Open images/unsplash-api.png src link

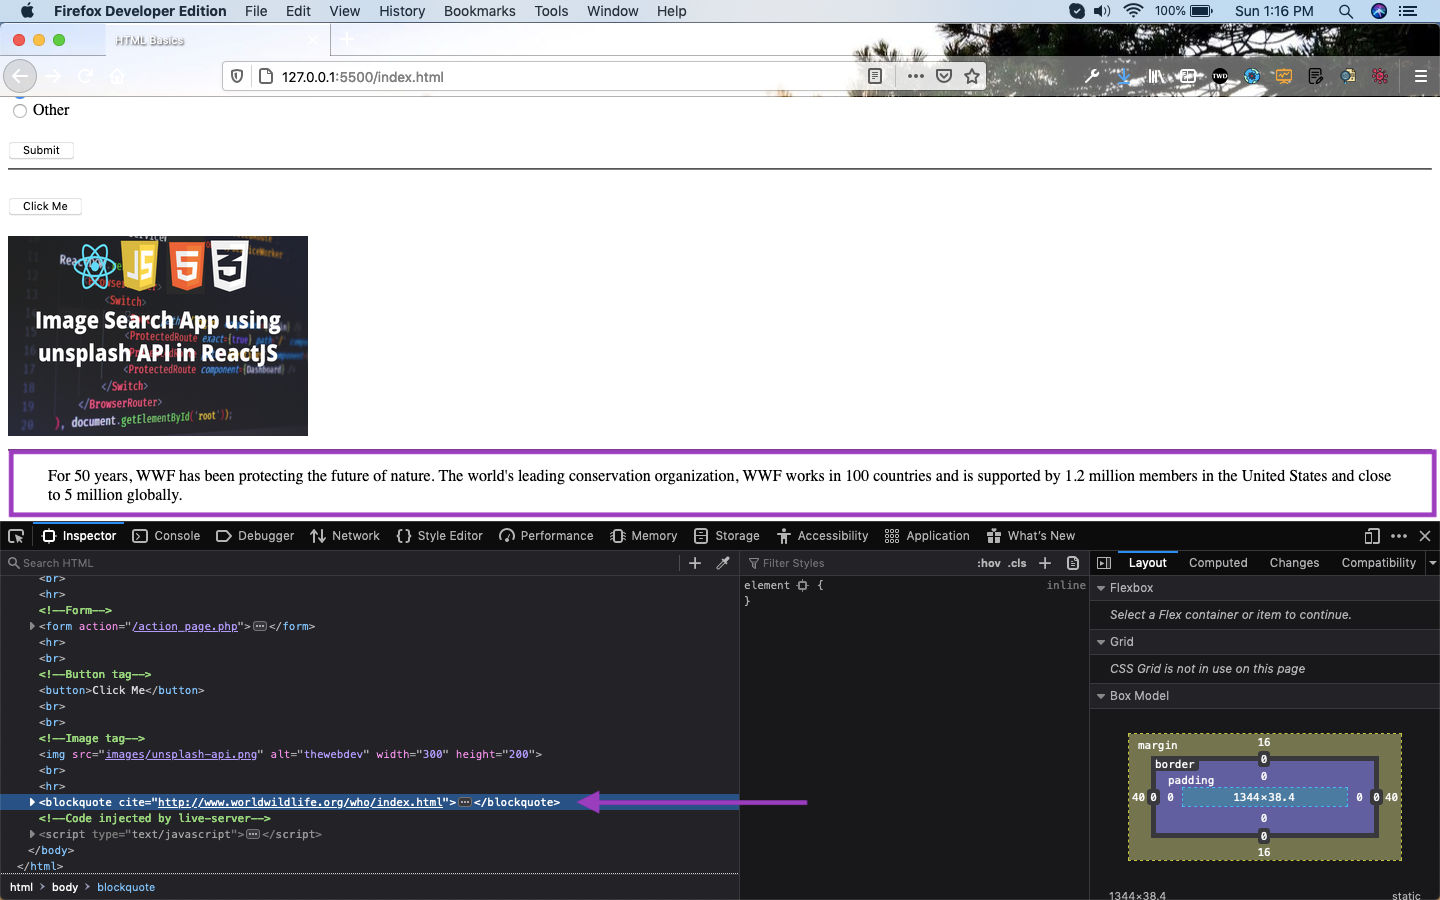pos(181,754)
